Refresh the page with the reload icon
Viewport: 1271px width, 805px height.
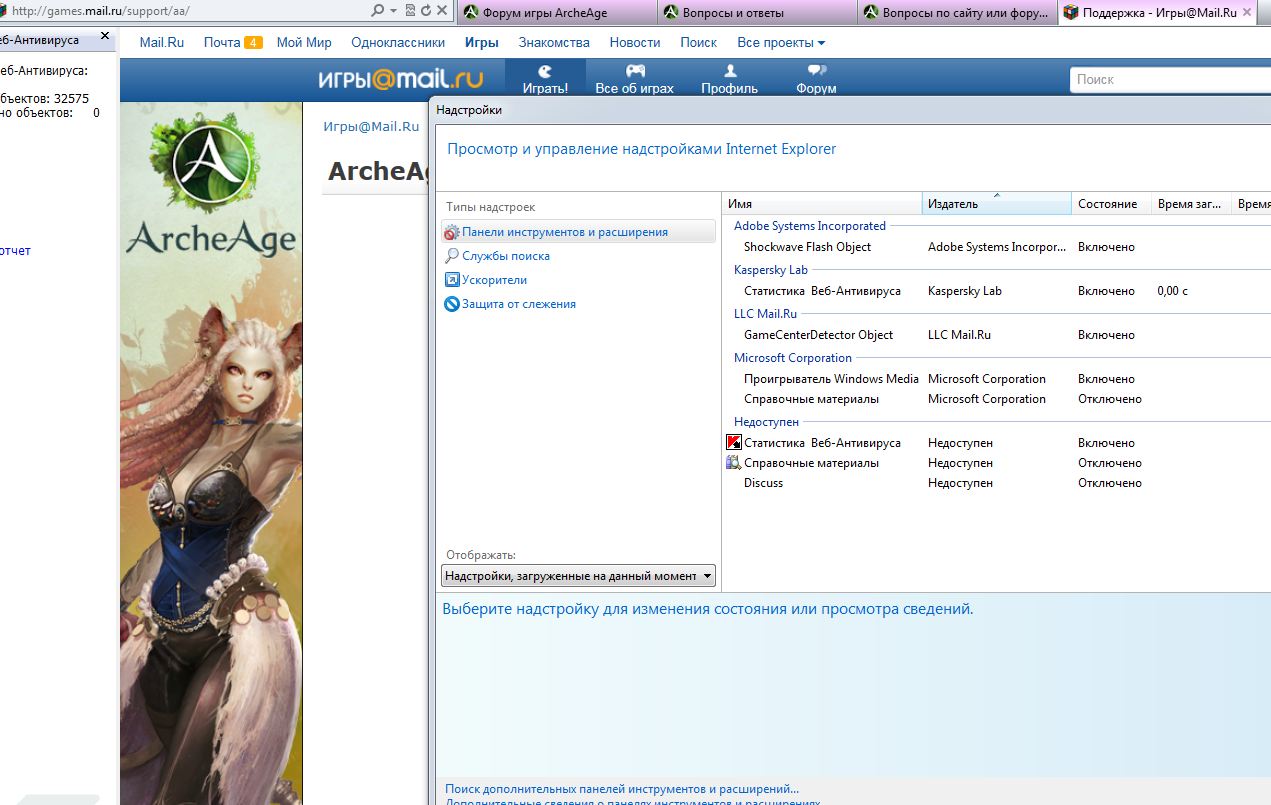point(426,11)
